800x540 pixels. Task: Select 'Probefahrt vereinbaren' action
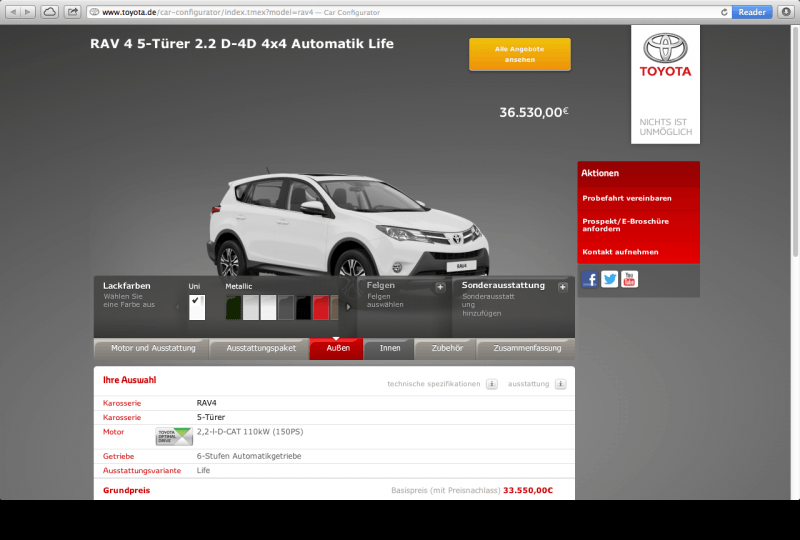627,198
